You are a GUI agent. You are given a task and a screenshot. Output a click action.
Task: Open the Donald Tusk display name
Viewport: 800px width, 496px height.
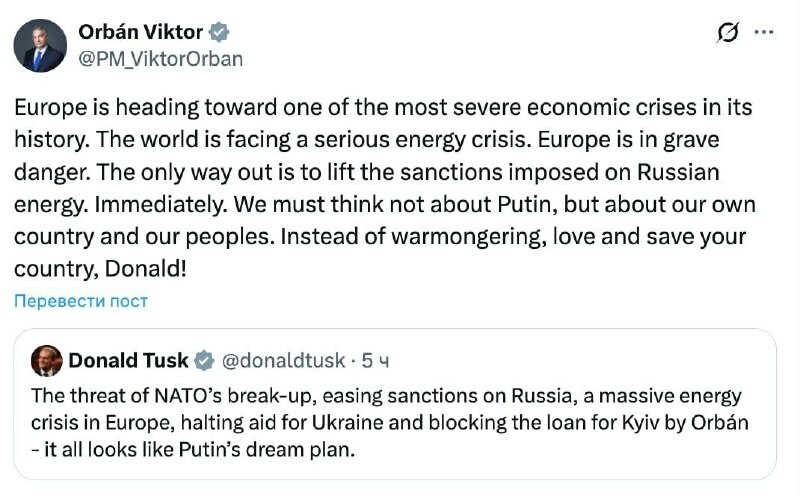tap(130, 360)
